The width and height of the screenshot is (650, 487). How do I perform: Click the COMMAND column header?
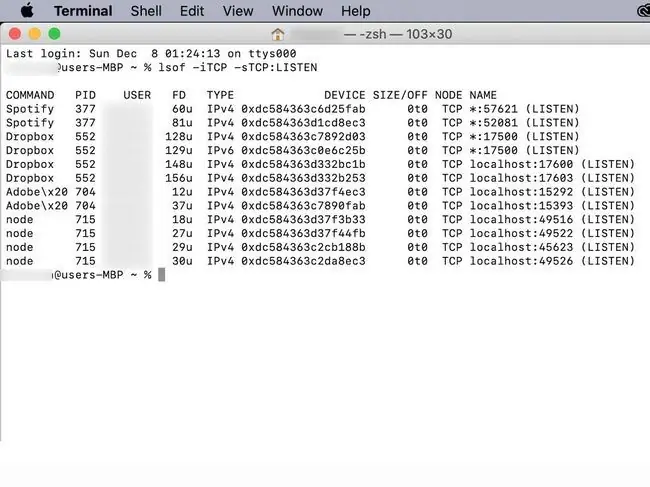click(x=30, y=95)
